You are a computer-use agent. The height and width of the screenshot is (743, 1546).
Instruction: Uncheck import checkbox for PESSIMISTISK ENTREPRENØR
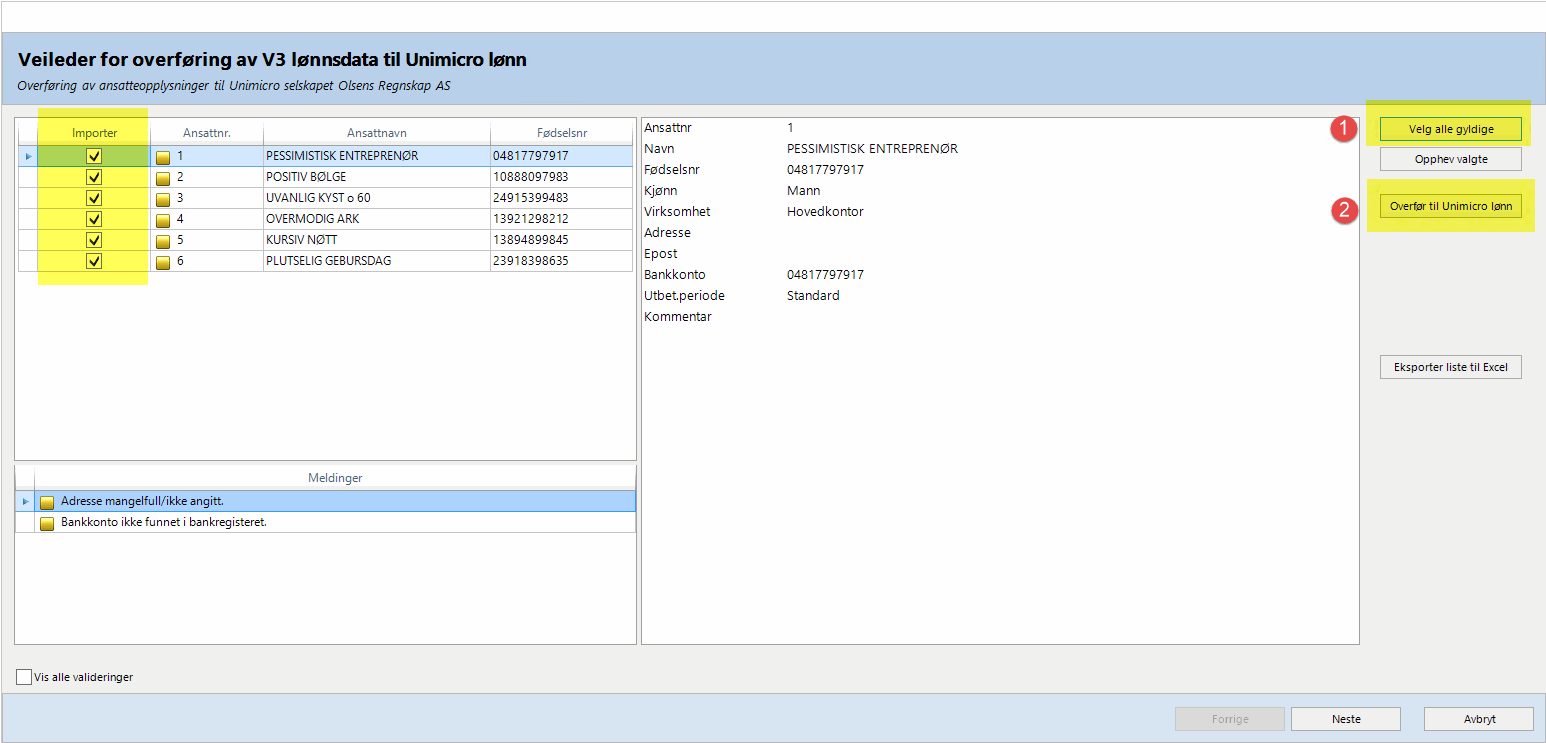click(x=94, y=156)
